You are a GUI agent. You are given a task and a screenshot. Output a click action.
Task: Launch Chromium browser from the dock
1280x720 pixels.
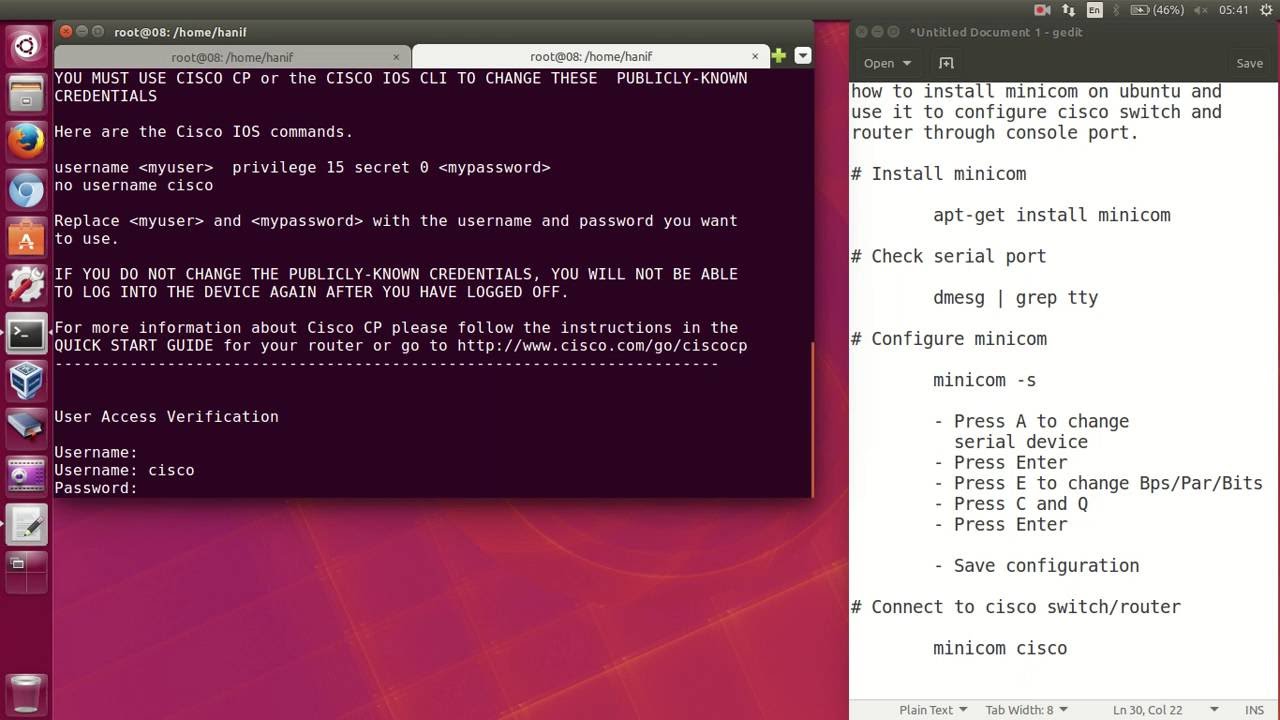point(26,190)
